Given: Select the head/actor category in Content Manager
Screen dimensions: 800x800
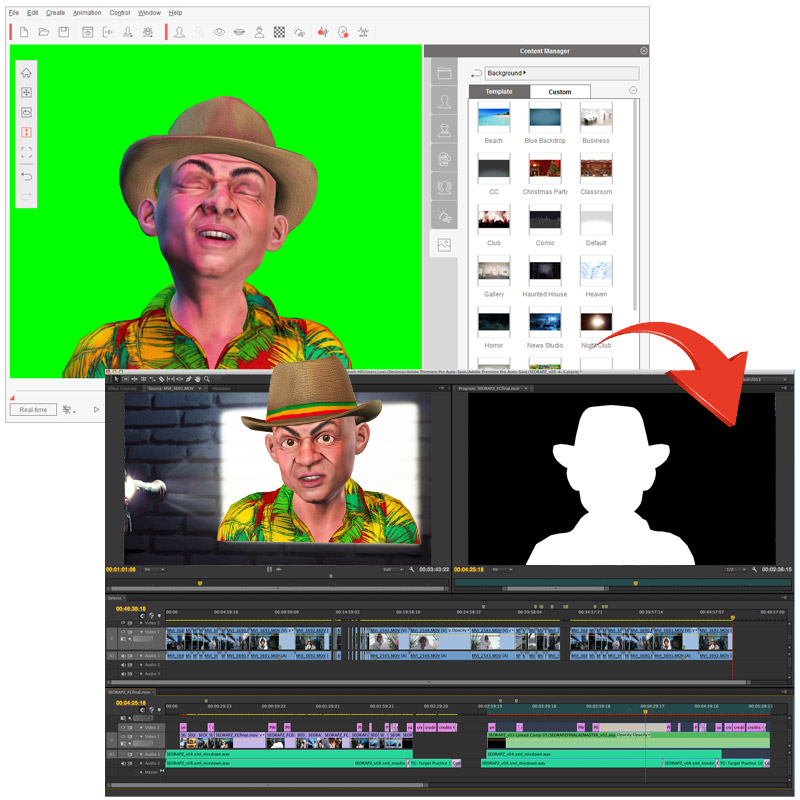Looking at the screenshot, I should (444, 101).
